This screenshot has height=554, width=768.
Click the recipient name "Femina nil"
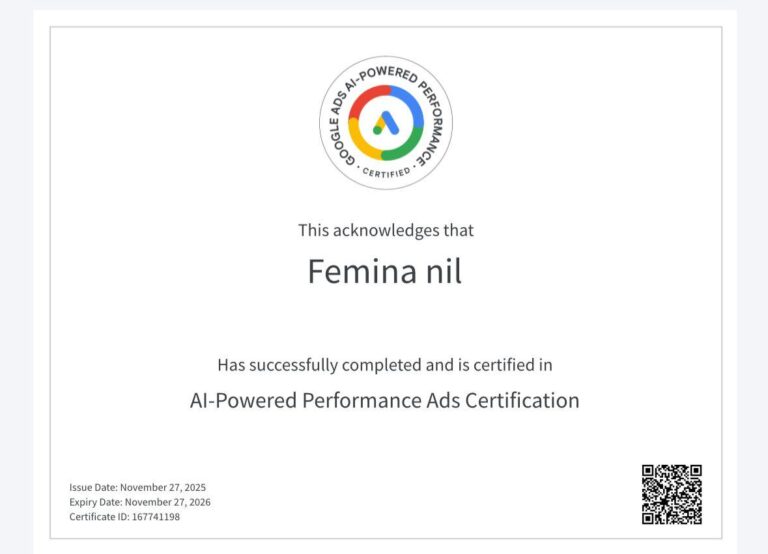point(385,272)
